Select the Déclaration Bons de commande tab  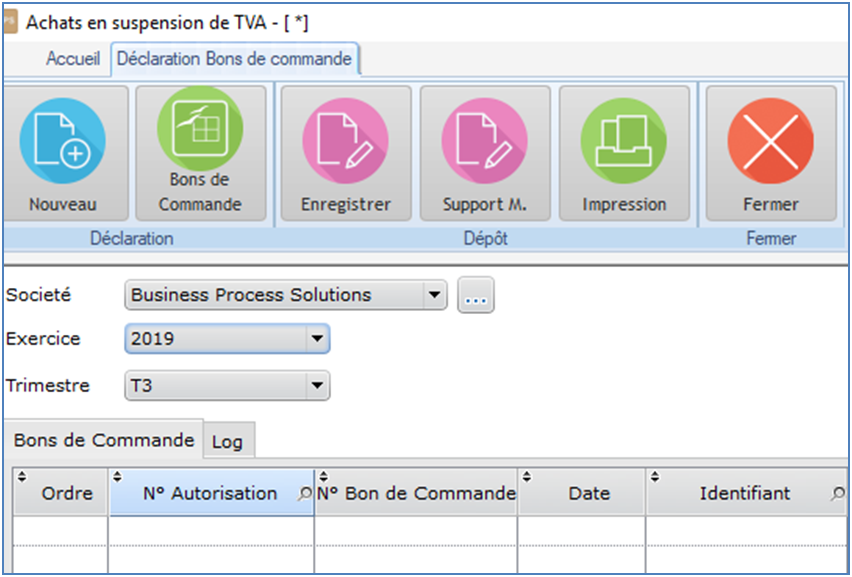pyautogui.click(x=234, y=58)
